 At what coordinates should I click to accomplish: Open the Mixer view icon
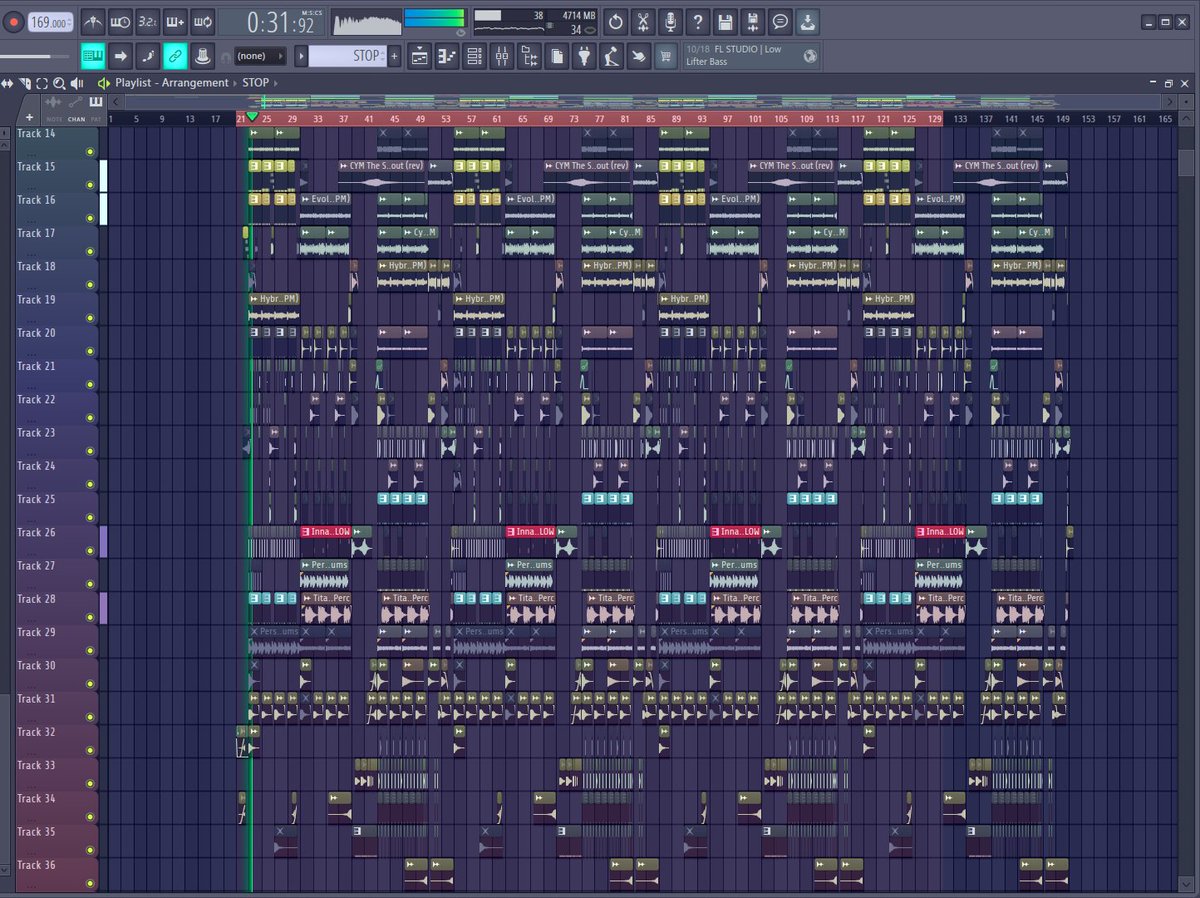coord(502,56)
